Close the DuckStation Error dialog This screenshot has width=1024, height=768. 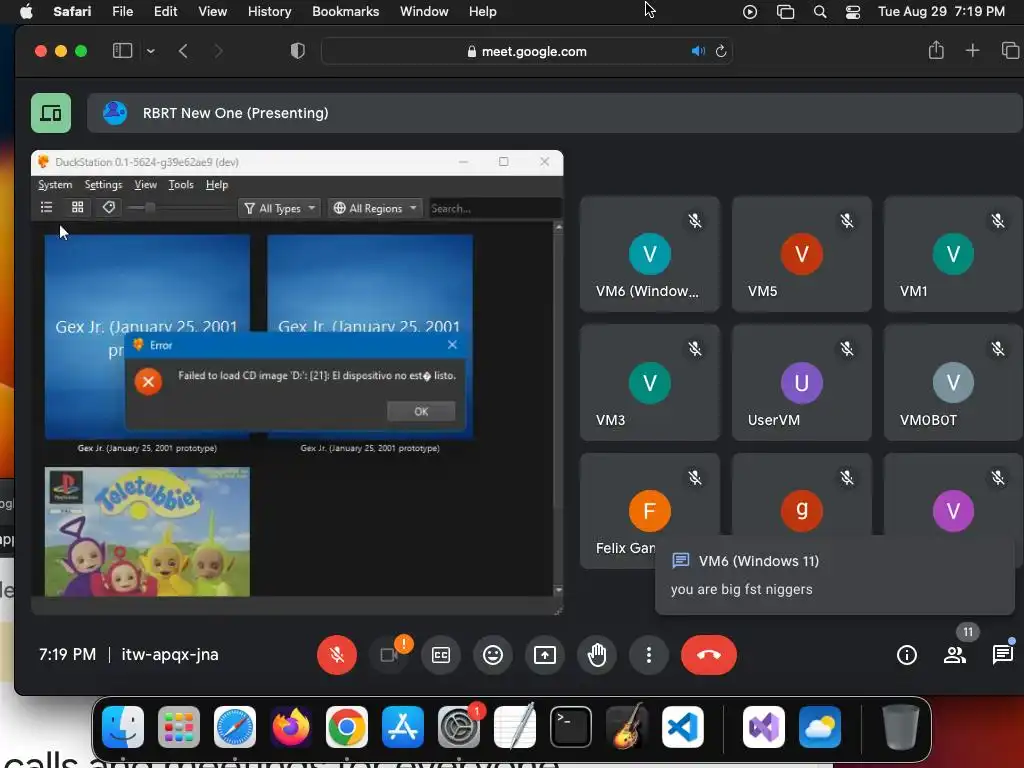click(452, 345)
